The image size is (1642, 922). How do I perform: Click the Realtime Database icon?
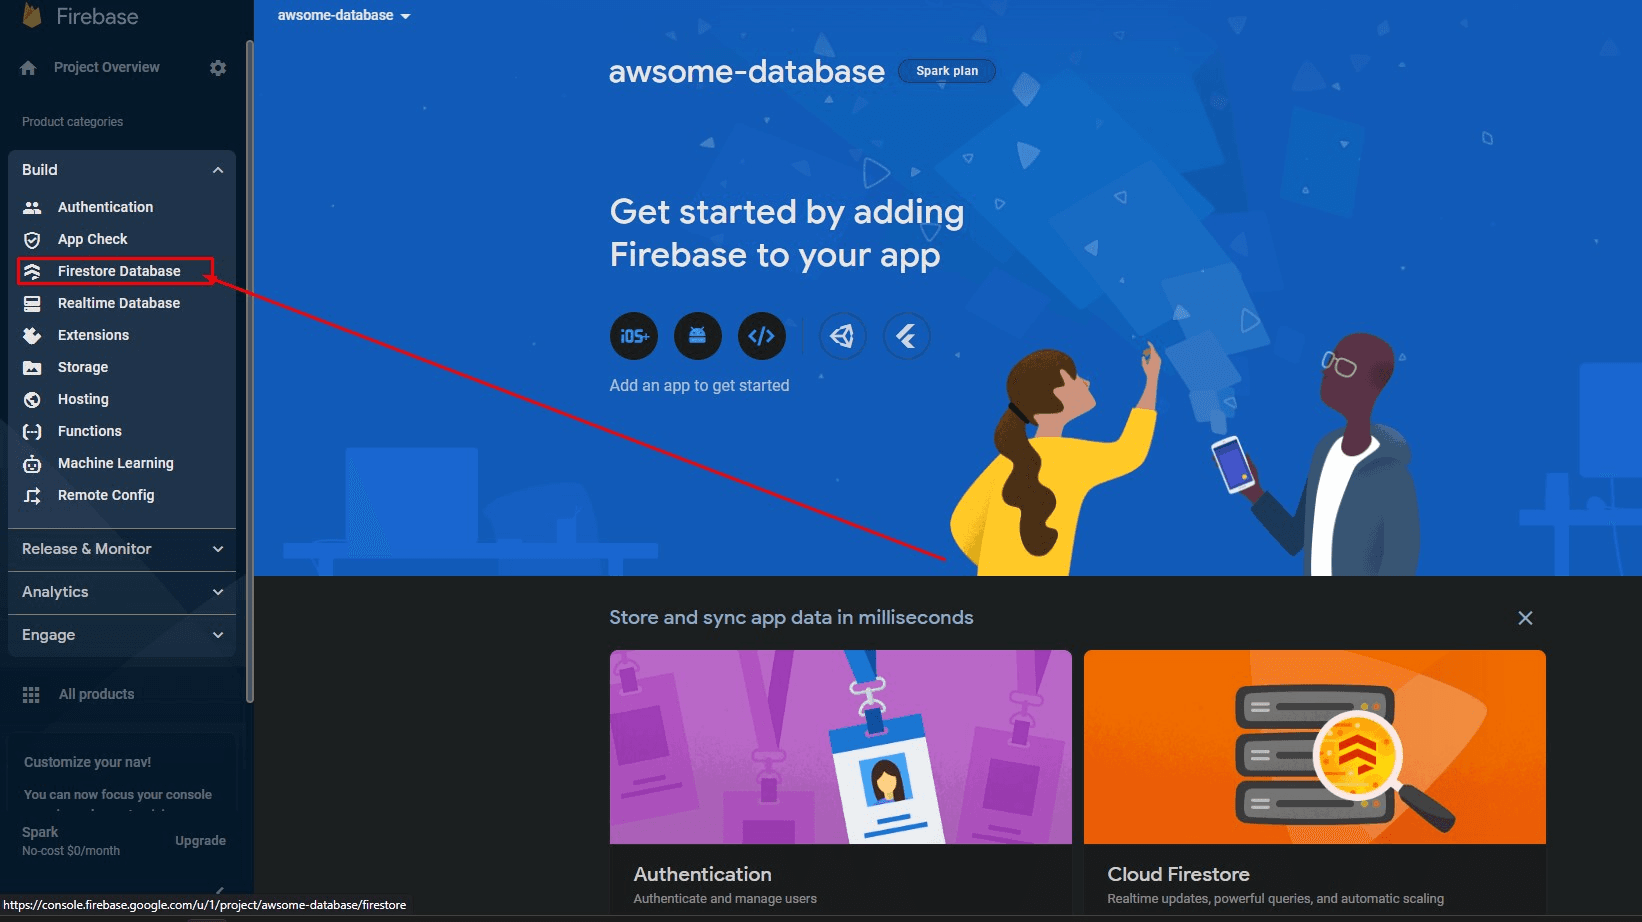32,303
